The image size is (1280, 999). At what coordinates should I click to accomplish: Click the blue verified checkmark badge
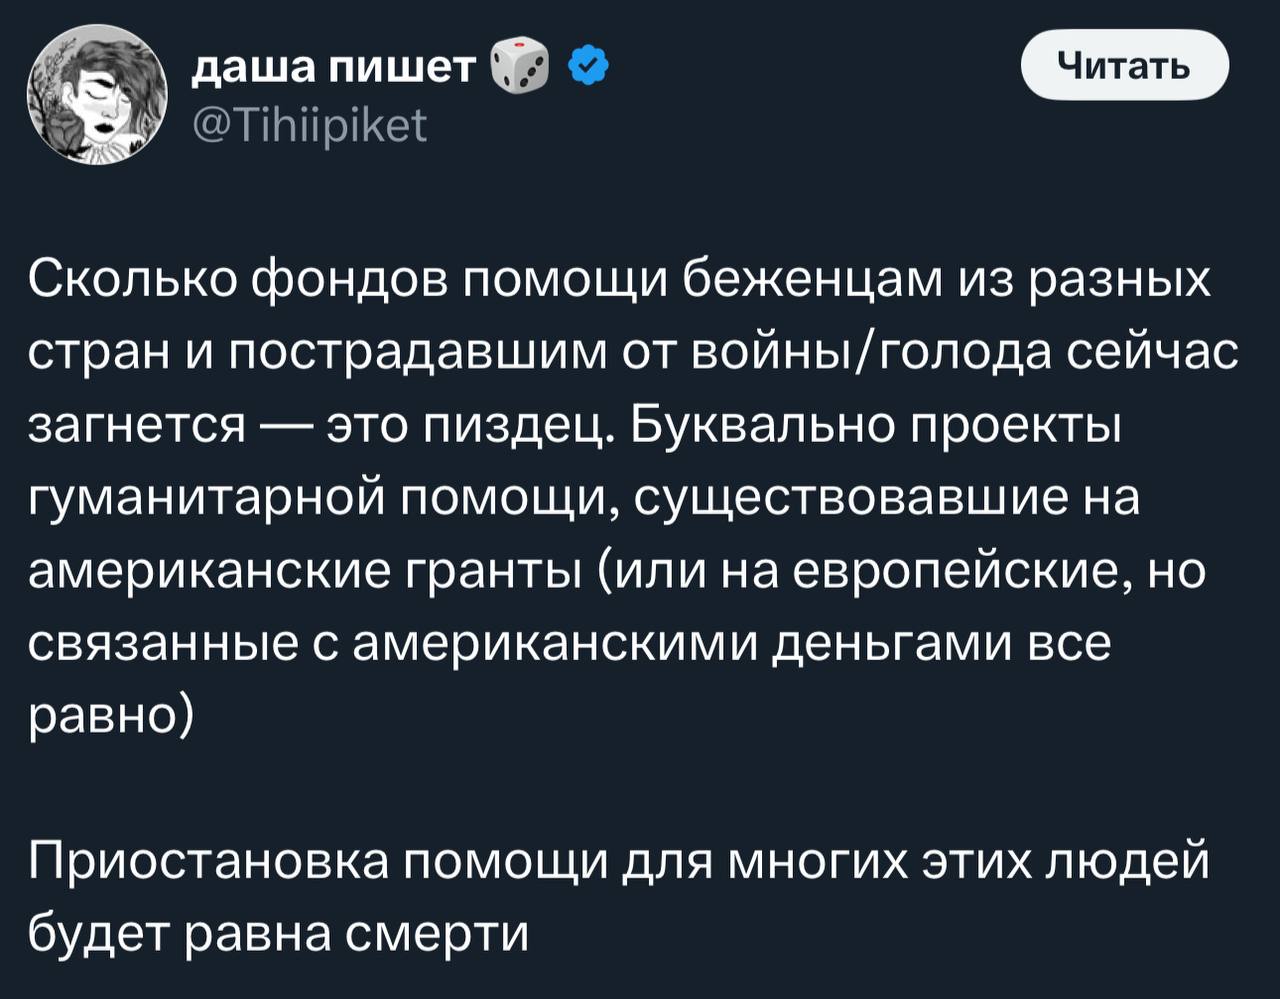click(587, 67)
